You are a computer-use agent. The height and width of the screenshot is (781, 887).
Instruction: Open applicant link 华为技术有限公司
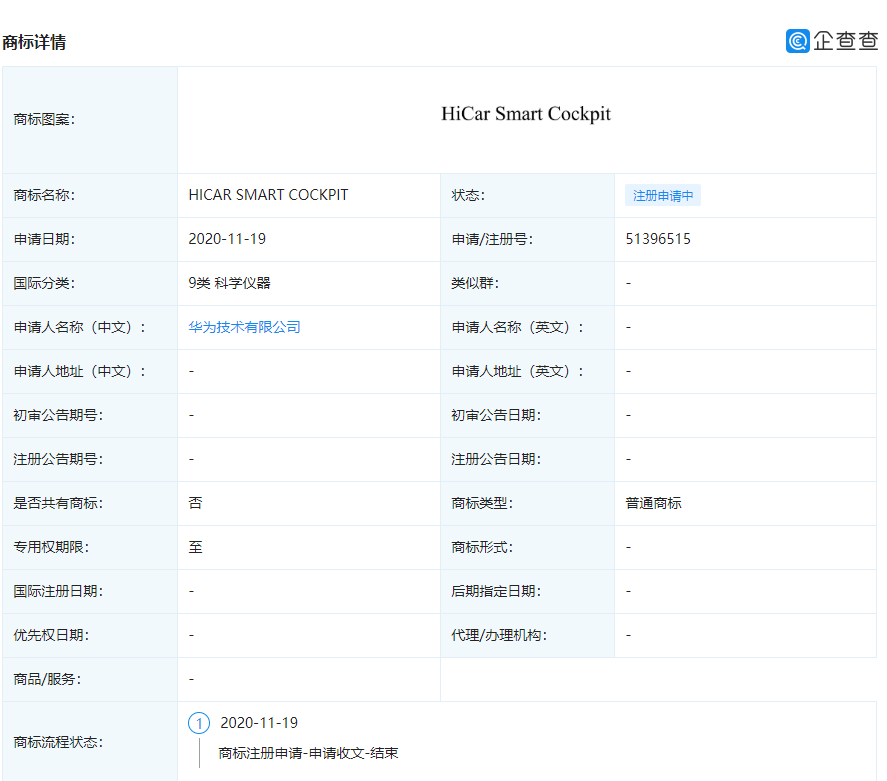pos(244,327)
